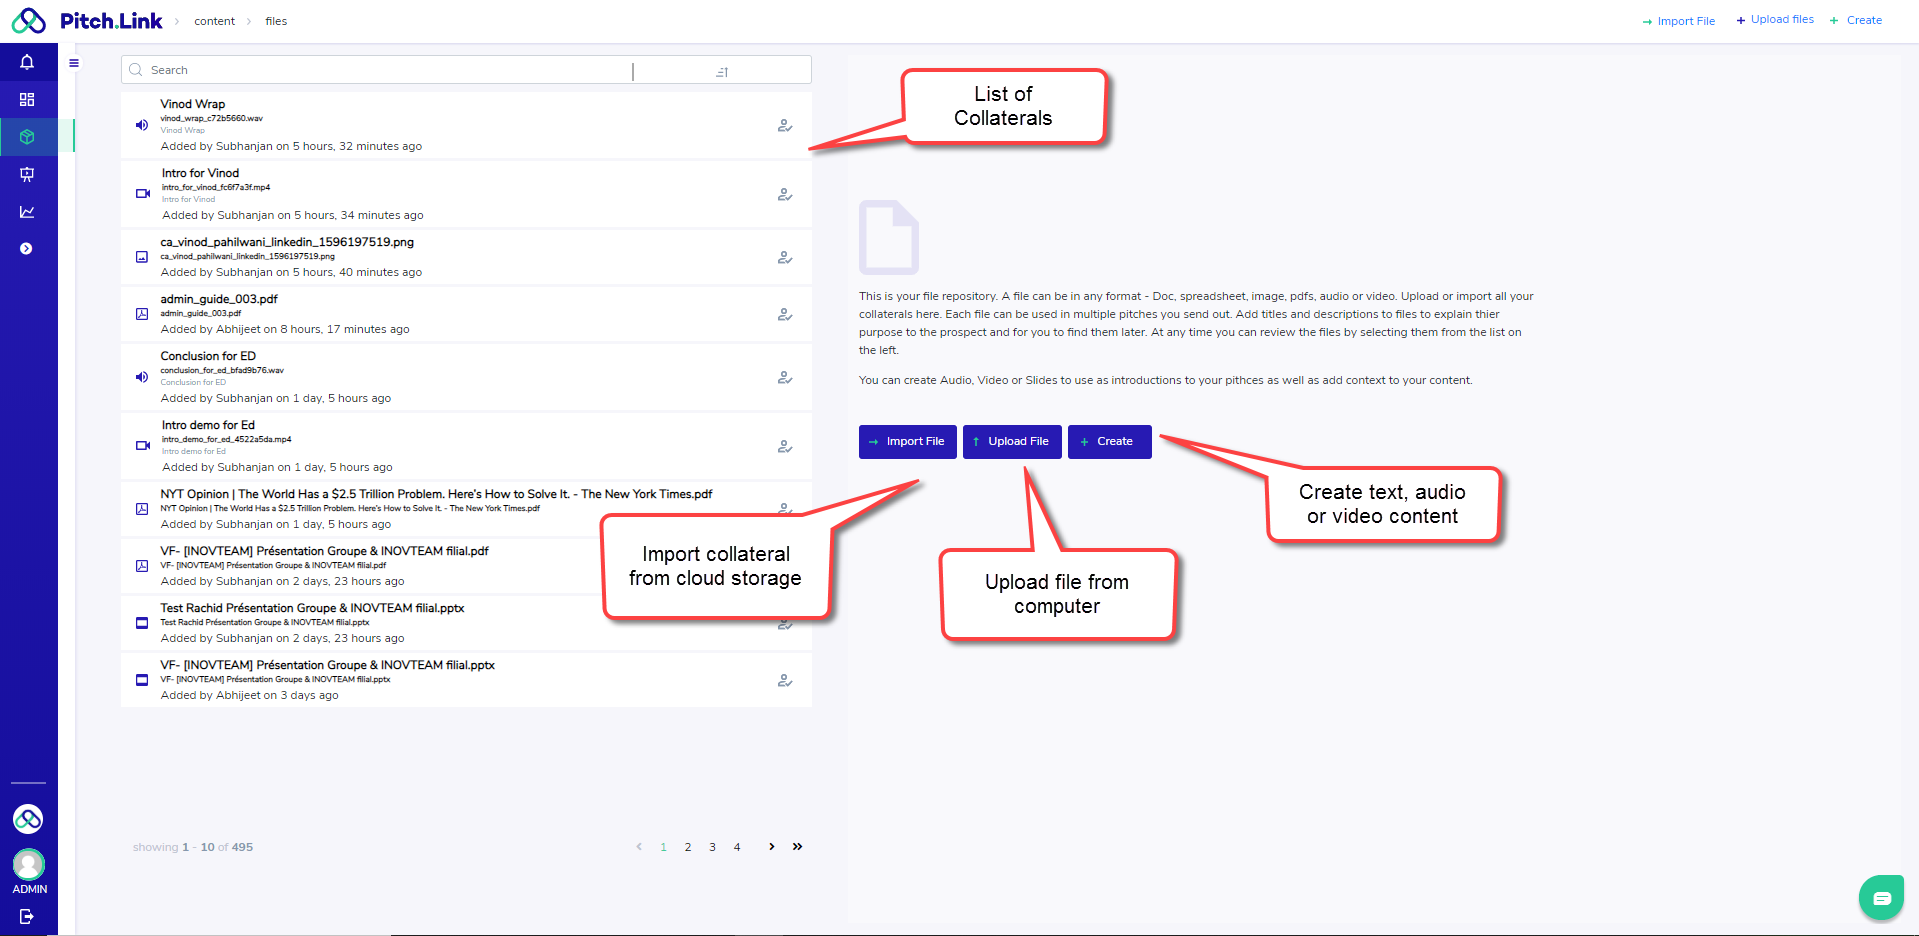
Task: Open the chat support bubble icon
Action: click(x=1881, y=898)
